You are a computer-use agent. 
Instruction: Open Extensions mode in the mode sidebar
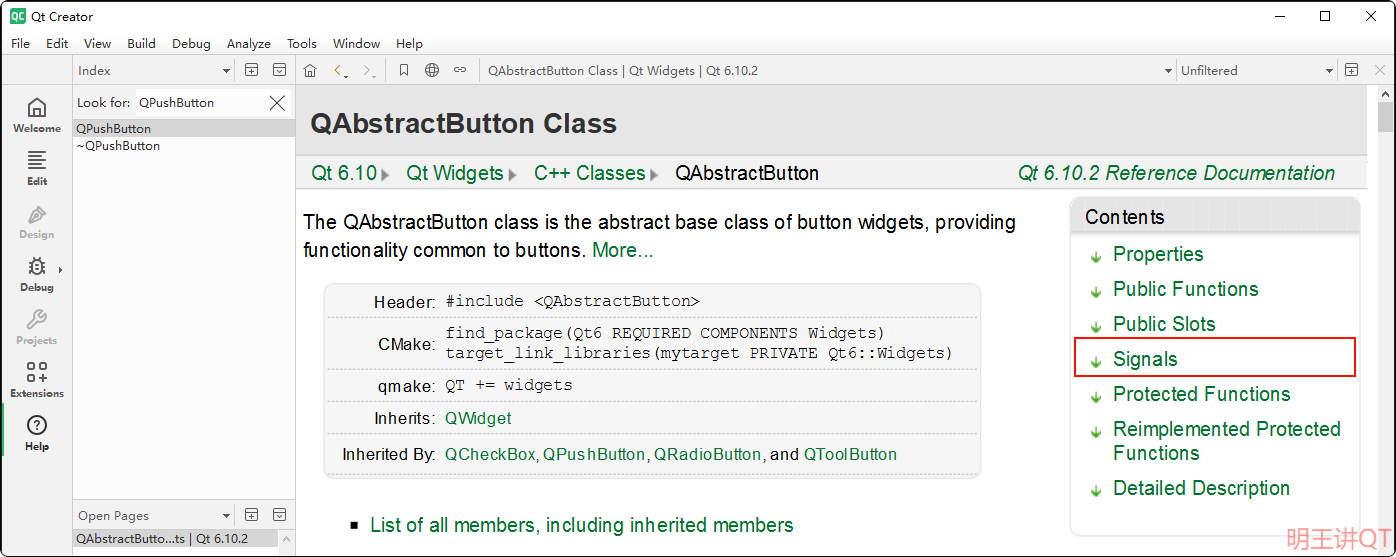pyautogui.click(x=37, y=380)
